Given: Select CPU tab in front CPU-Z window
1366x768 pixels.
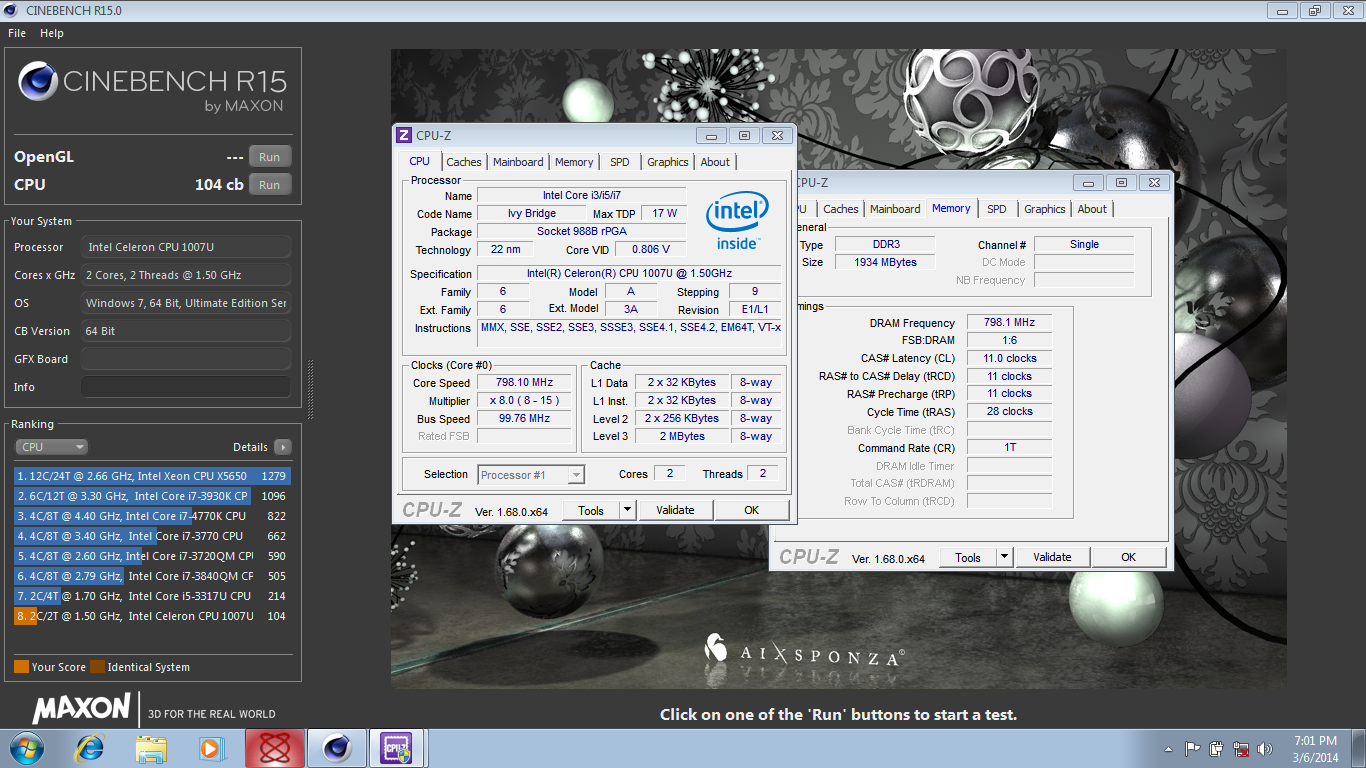Looking at the screenshot, I should coord(420,161).
